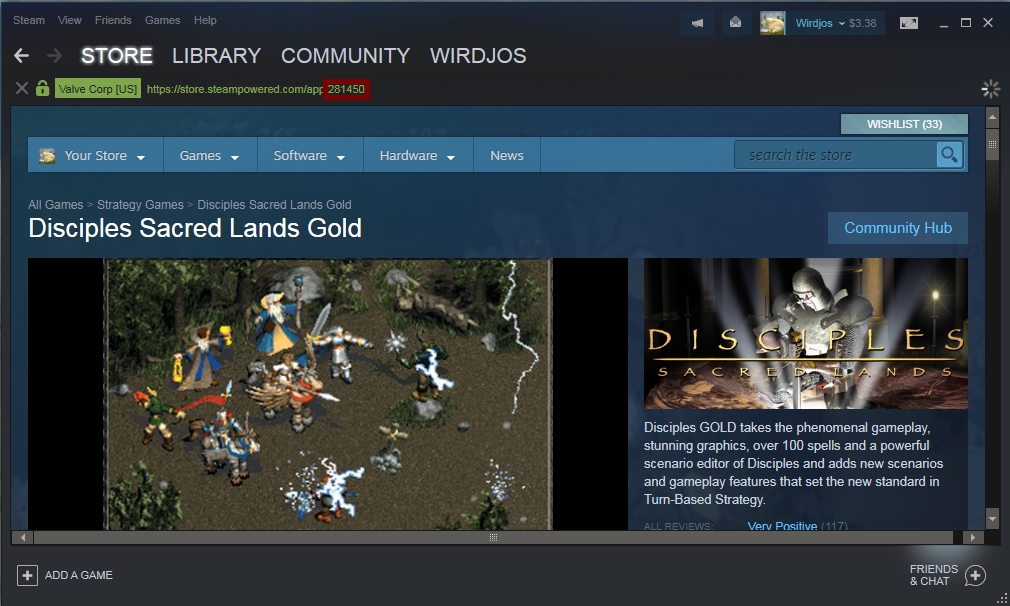Click ADD A GAME label

click(x=79, y=575)
